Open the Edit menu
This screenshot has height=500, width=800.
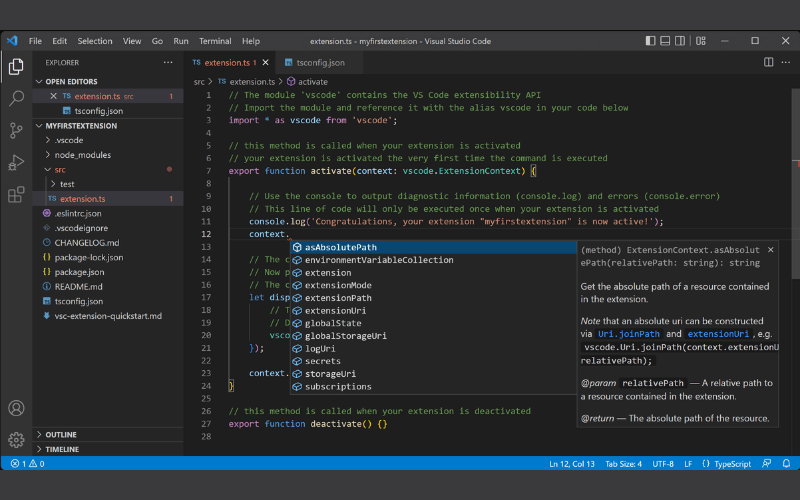click(x=60, y=41)
